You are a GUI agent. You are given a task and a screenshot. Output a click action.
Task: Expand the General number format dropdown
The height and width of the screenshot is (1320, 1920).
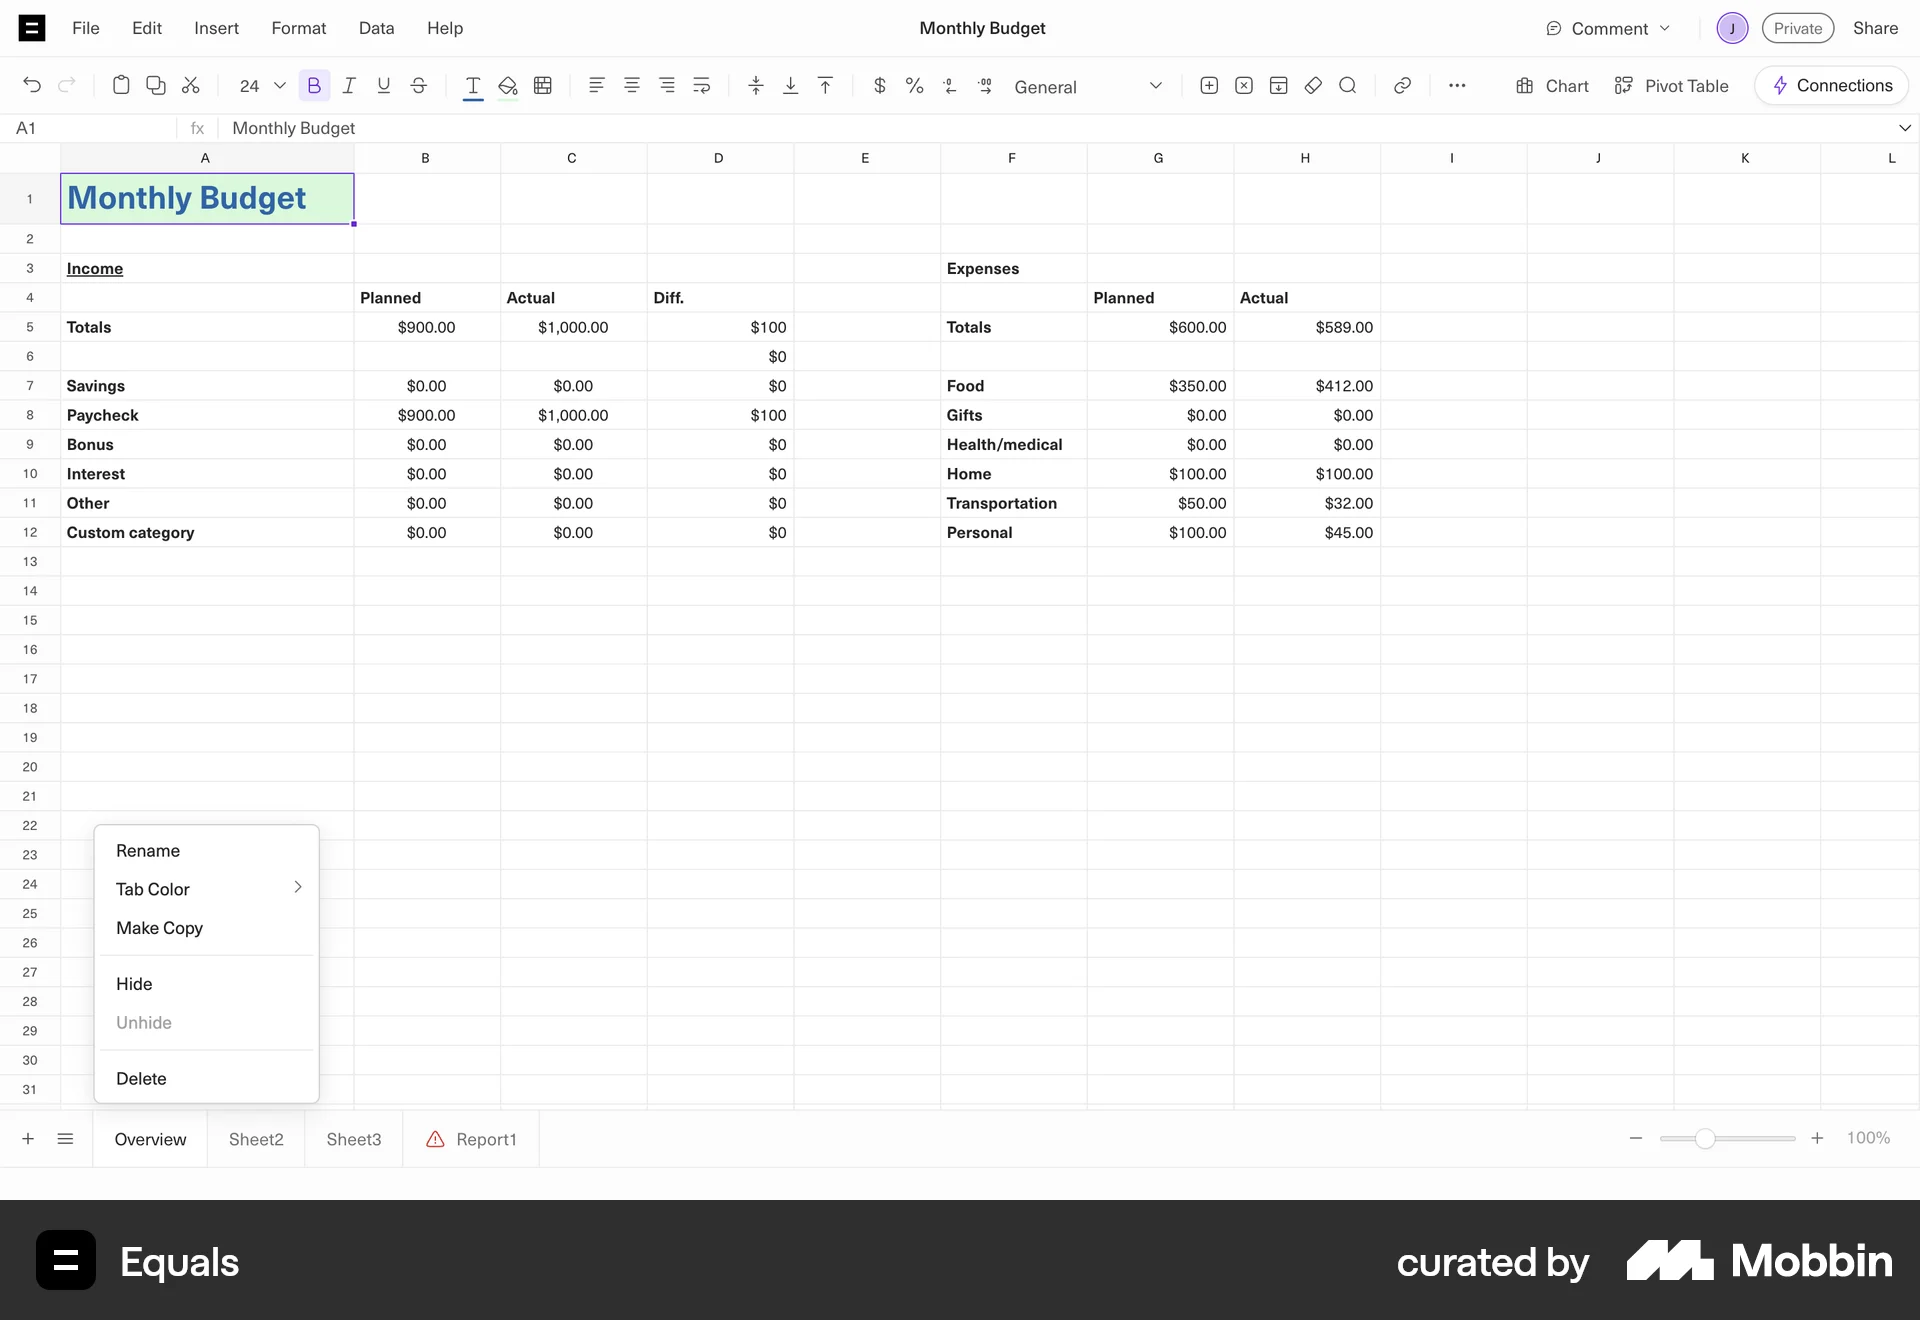pyautogui.click(x=1155, y=86)
